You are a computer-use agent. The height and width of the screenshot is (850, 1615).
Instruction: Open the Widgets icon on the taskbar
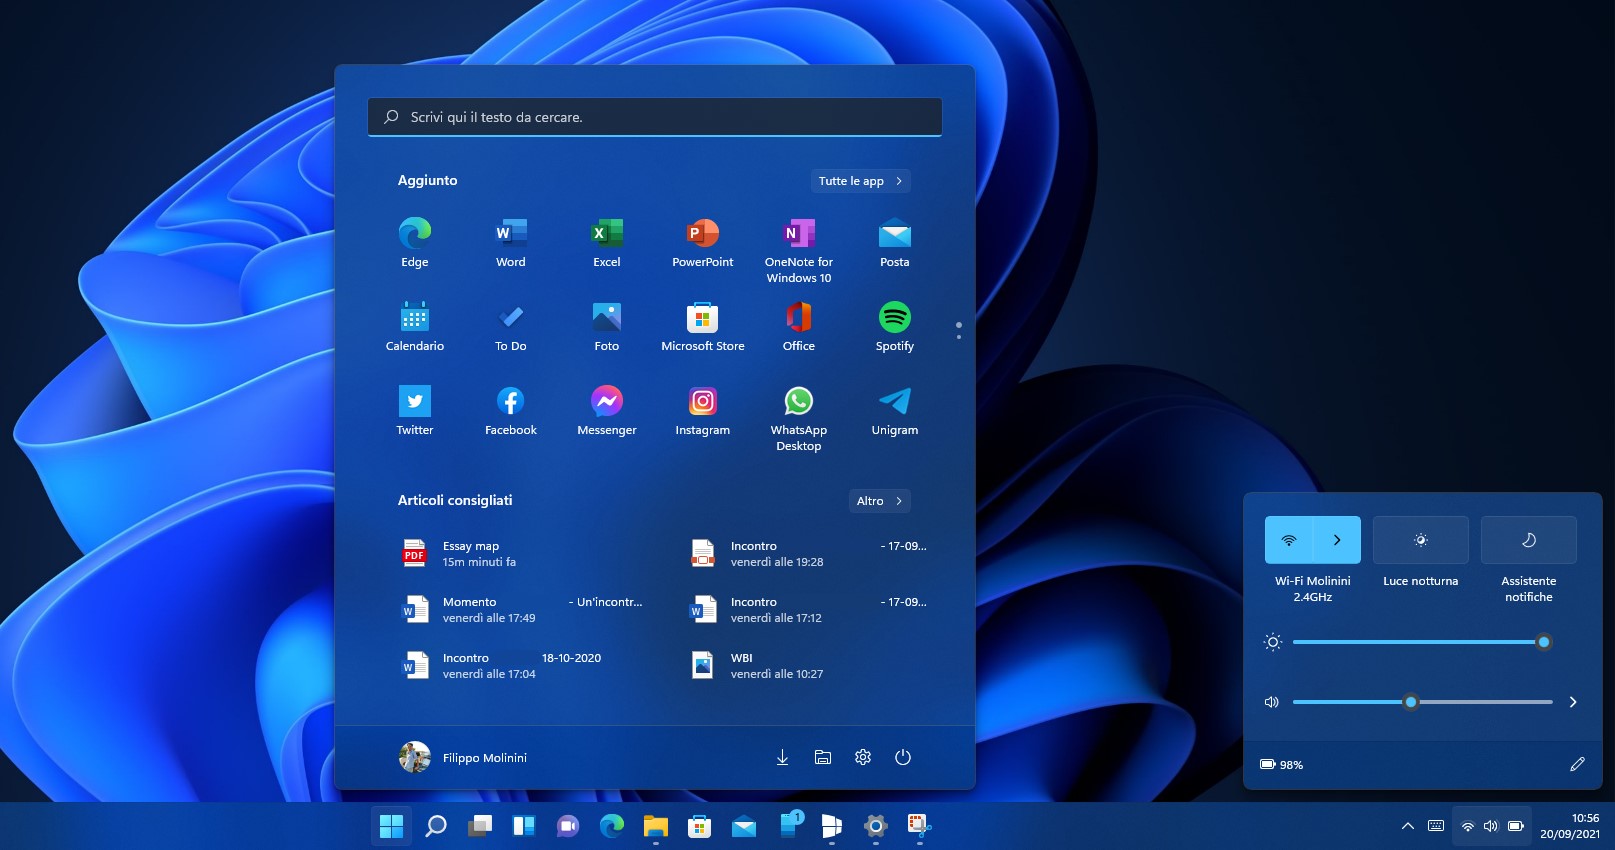pyautogui.click(x=523, y=825)
